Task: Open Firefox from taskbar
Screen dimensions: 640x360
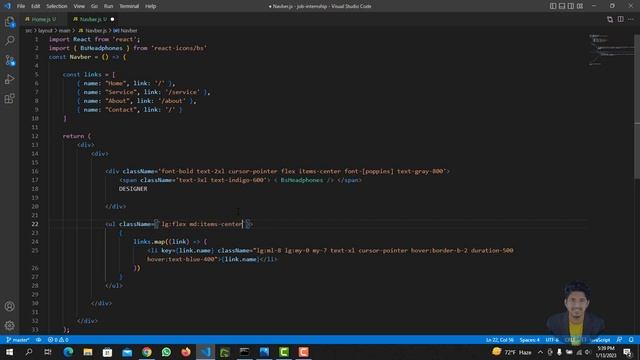Action: [186, 352]
